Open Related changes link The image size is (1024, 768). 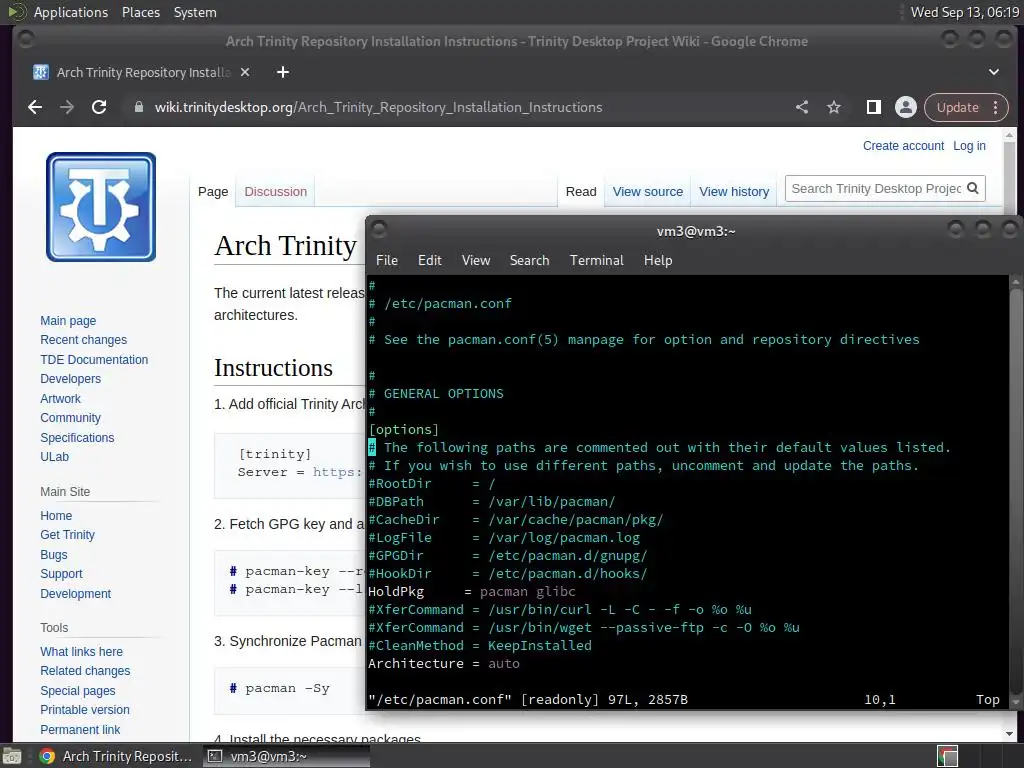point(85,671)
